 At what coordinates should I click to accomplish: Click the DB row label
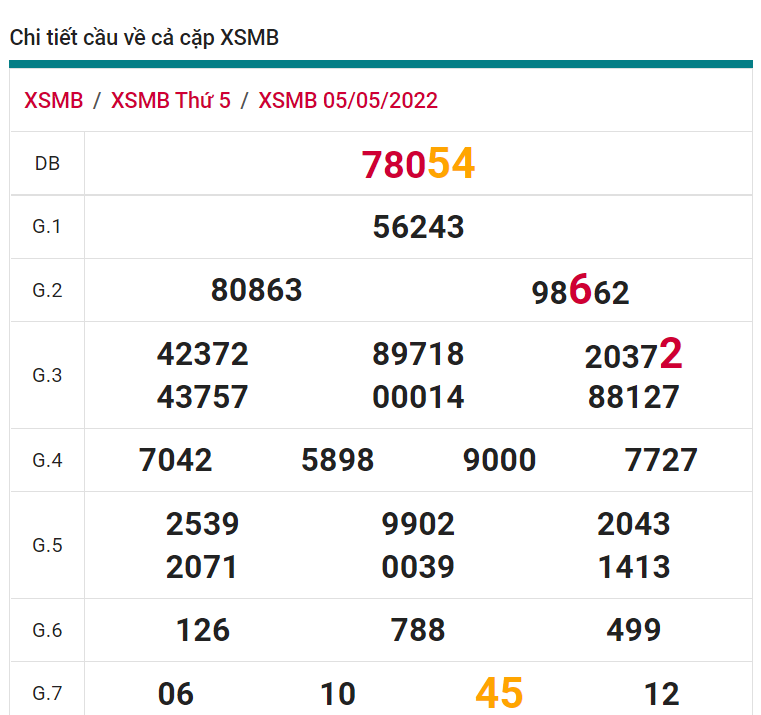[47, 164]
